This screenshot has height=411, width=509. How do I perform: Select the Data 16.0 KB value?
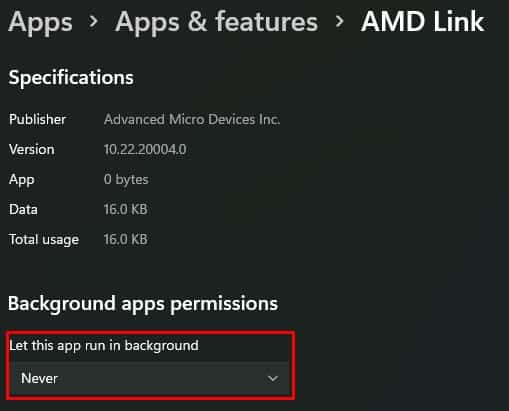[x=126, y=209]
